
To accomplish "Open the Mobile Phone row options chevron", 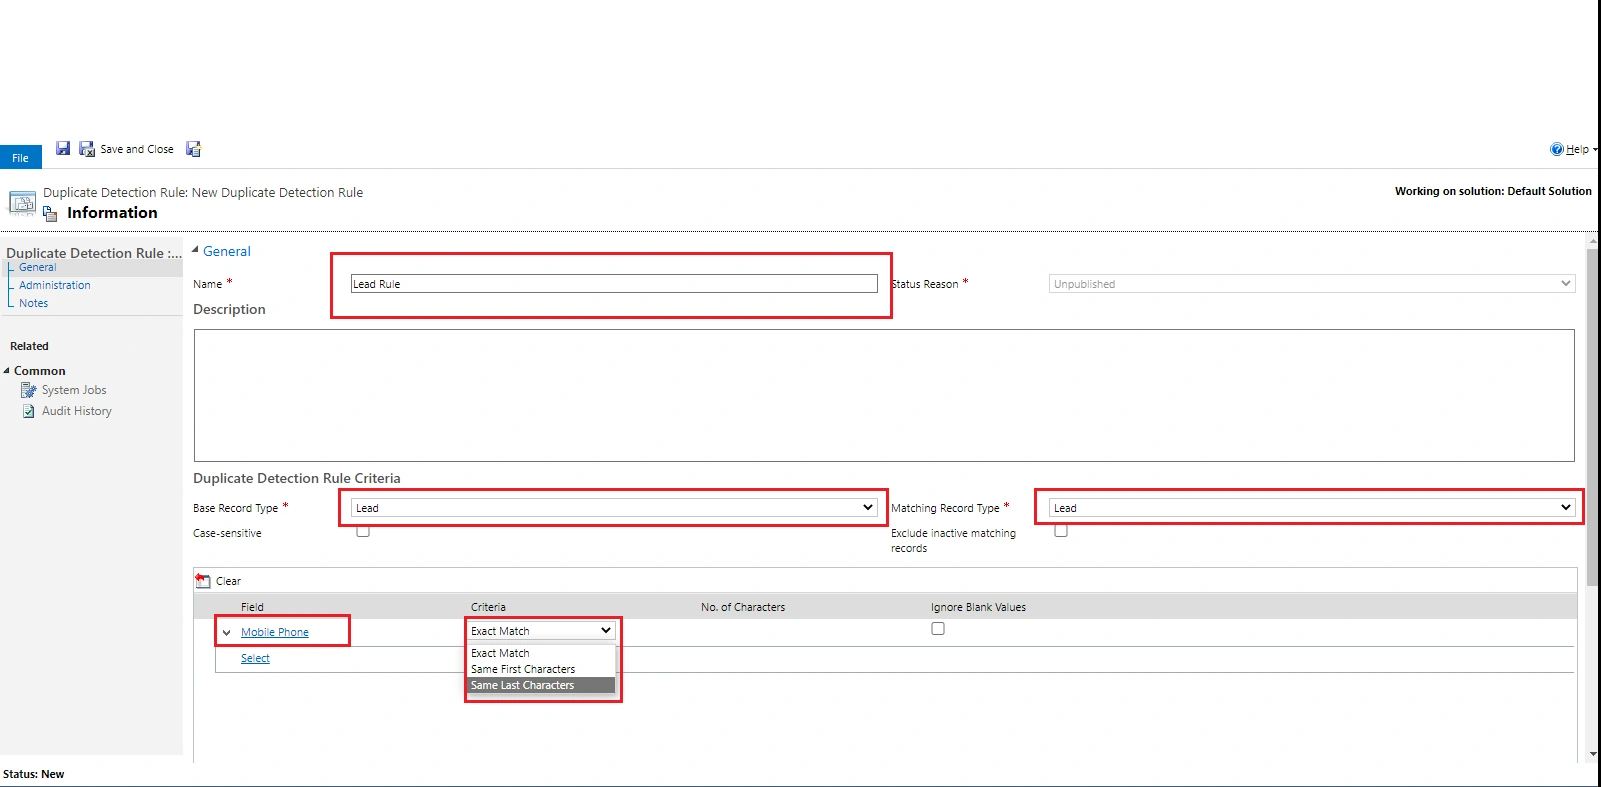I will (227, 632).
